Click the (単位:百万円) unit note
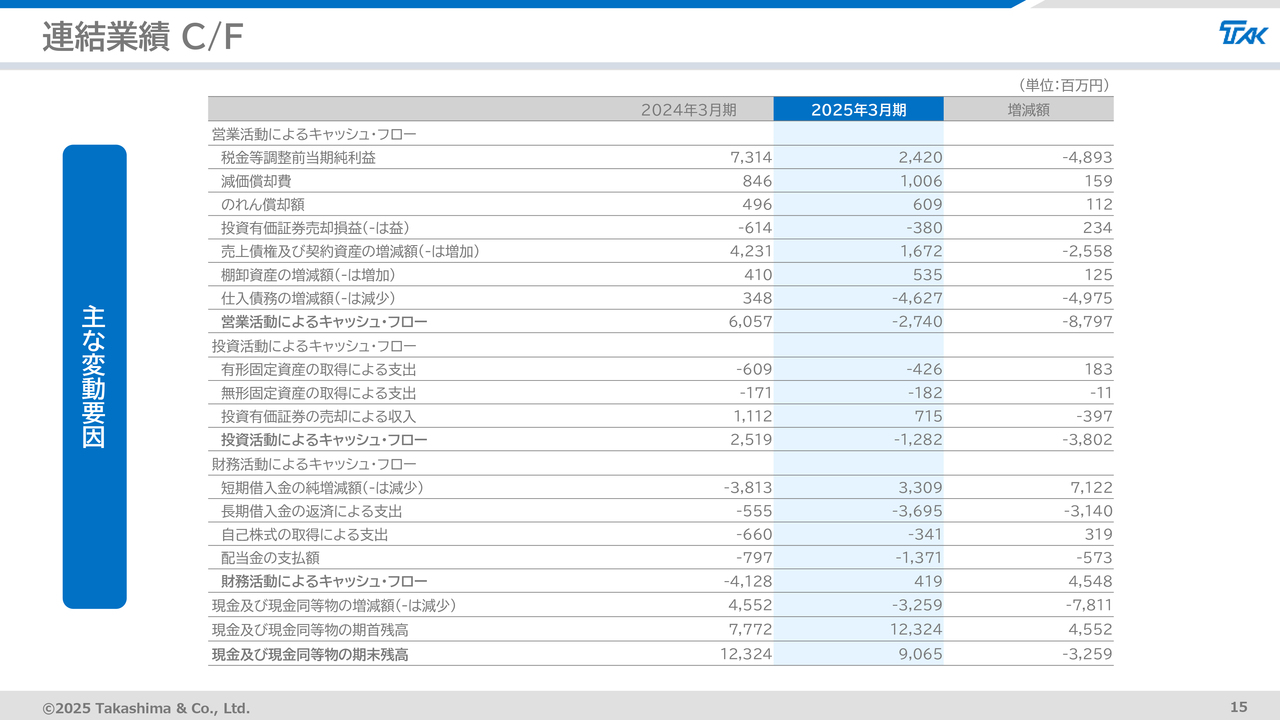This screenshot has height=720, width=1280. click(1062, 86)
